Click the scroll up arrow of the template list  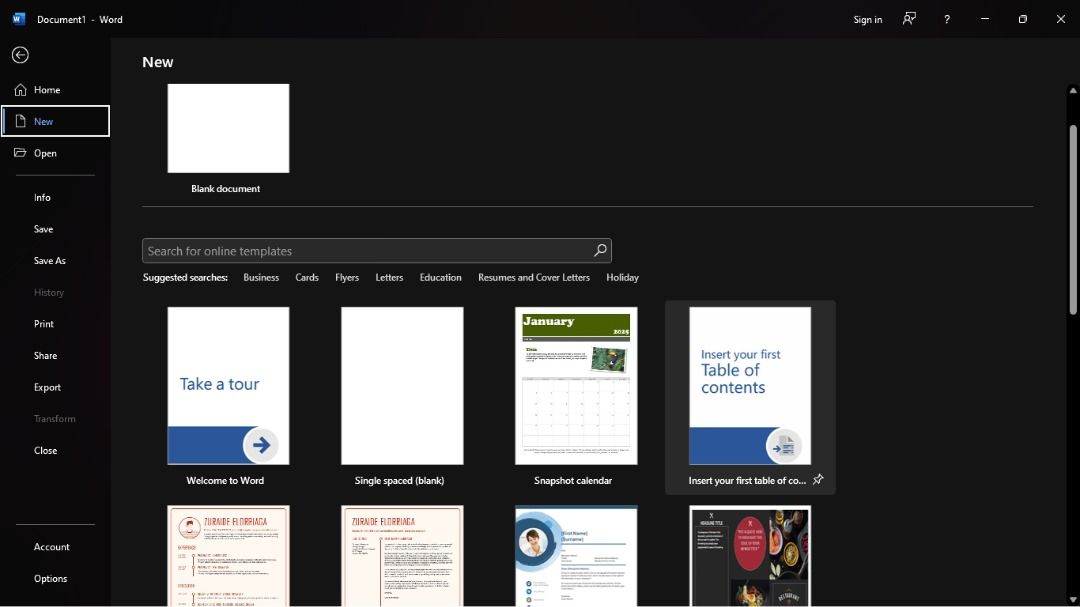pos(1072,90)
